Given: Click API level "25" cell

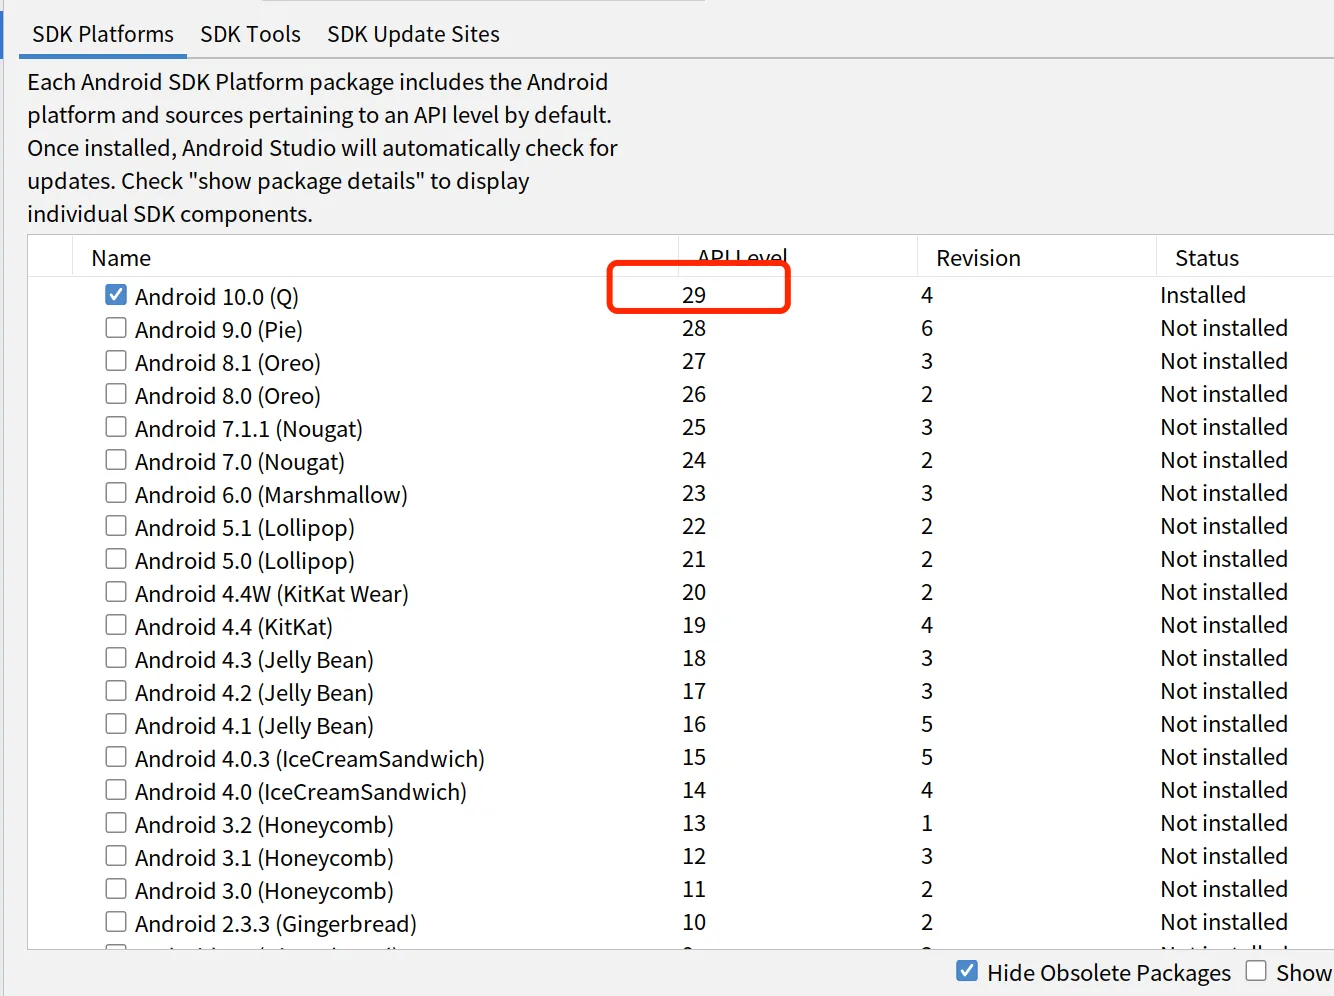Looking at the screenshot, I should (694, 427).
